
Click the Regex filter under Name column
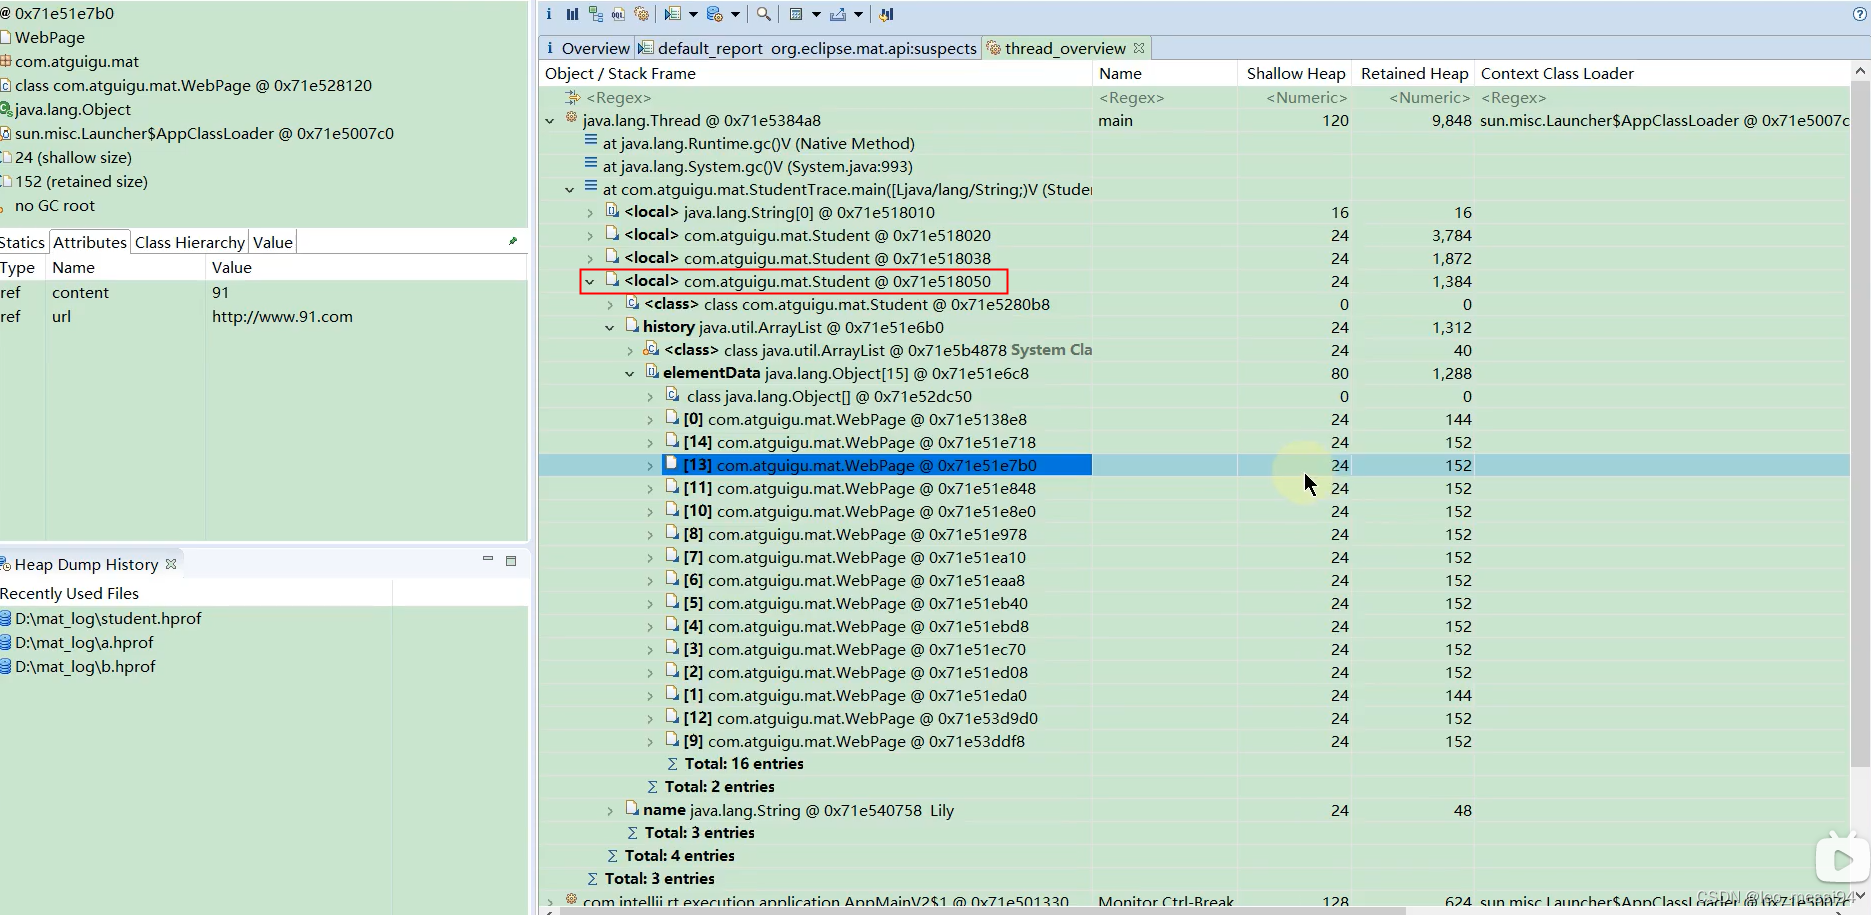click(x=1131, y=98)
